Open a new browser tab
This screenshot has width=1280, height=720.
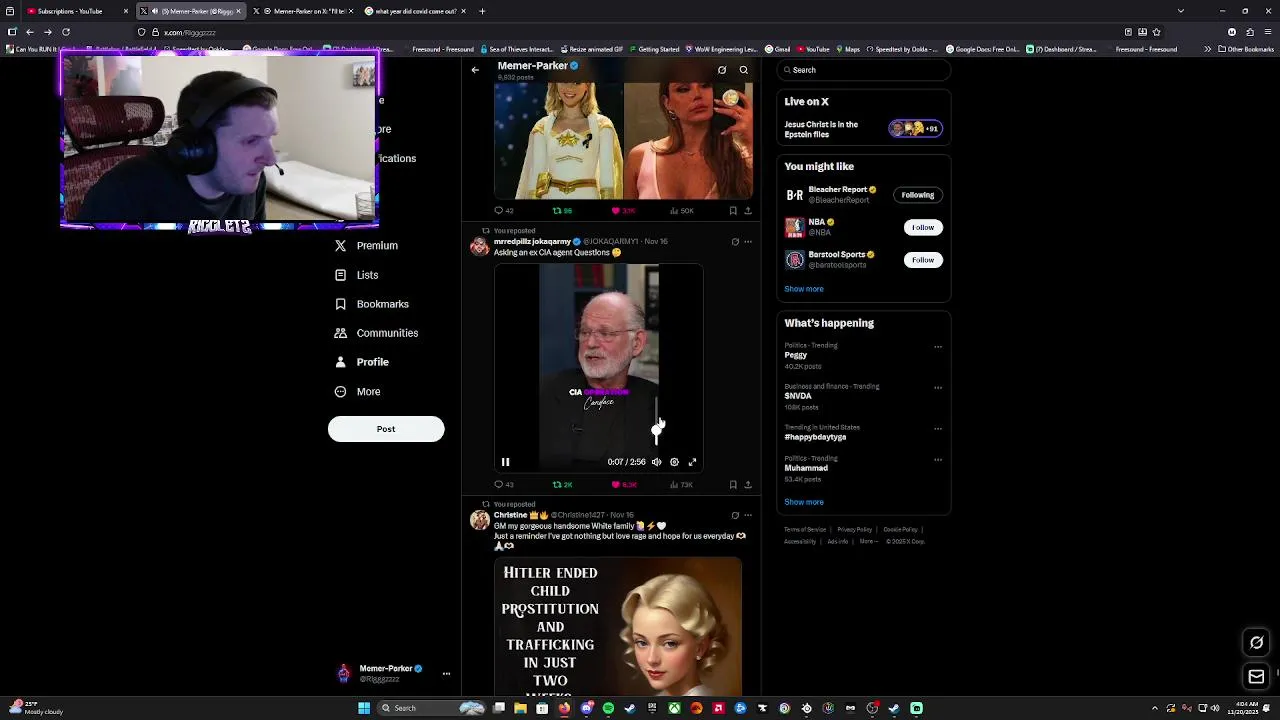[x=482, y=11]
